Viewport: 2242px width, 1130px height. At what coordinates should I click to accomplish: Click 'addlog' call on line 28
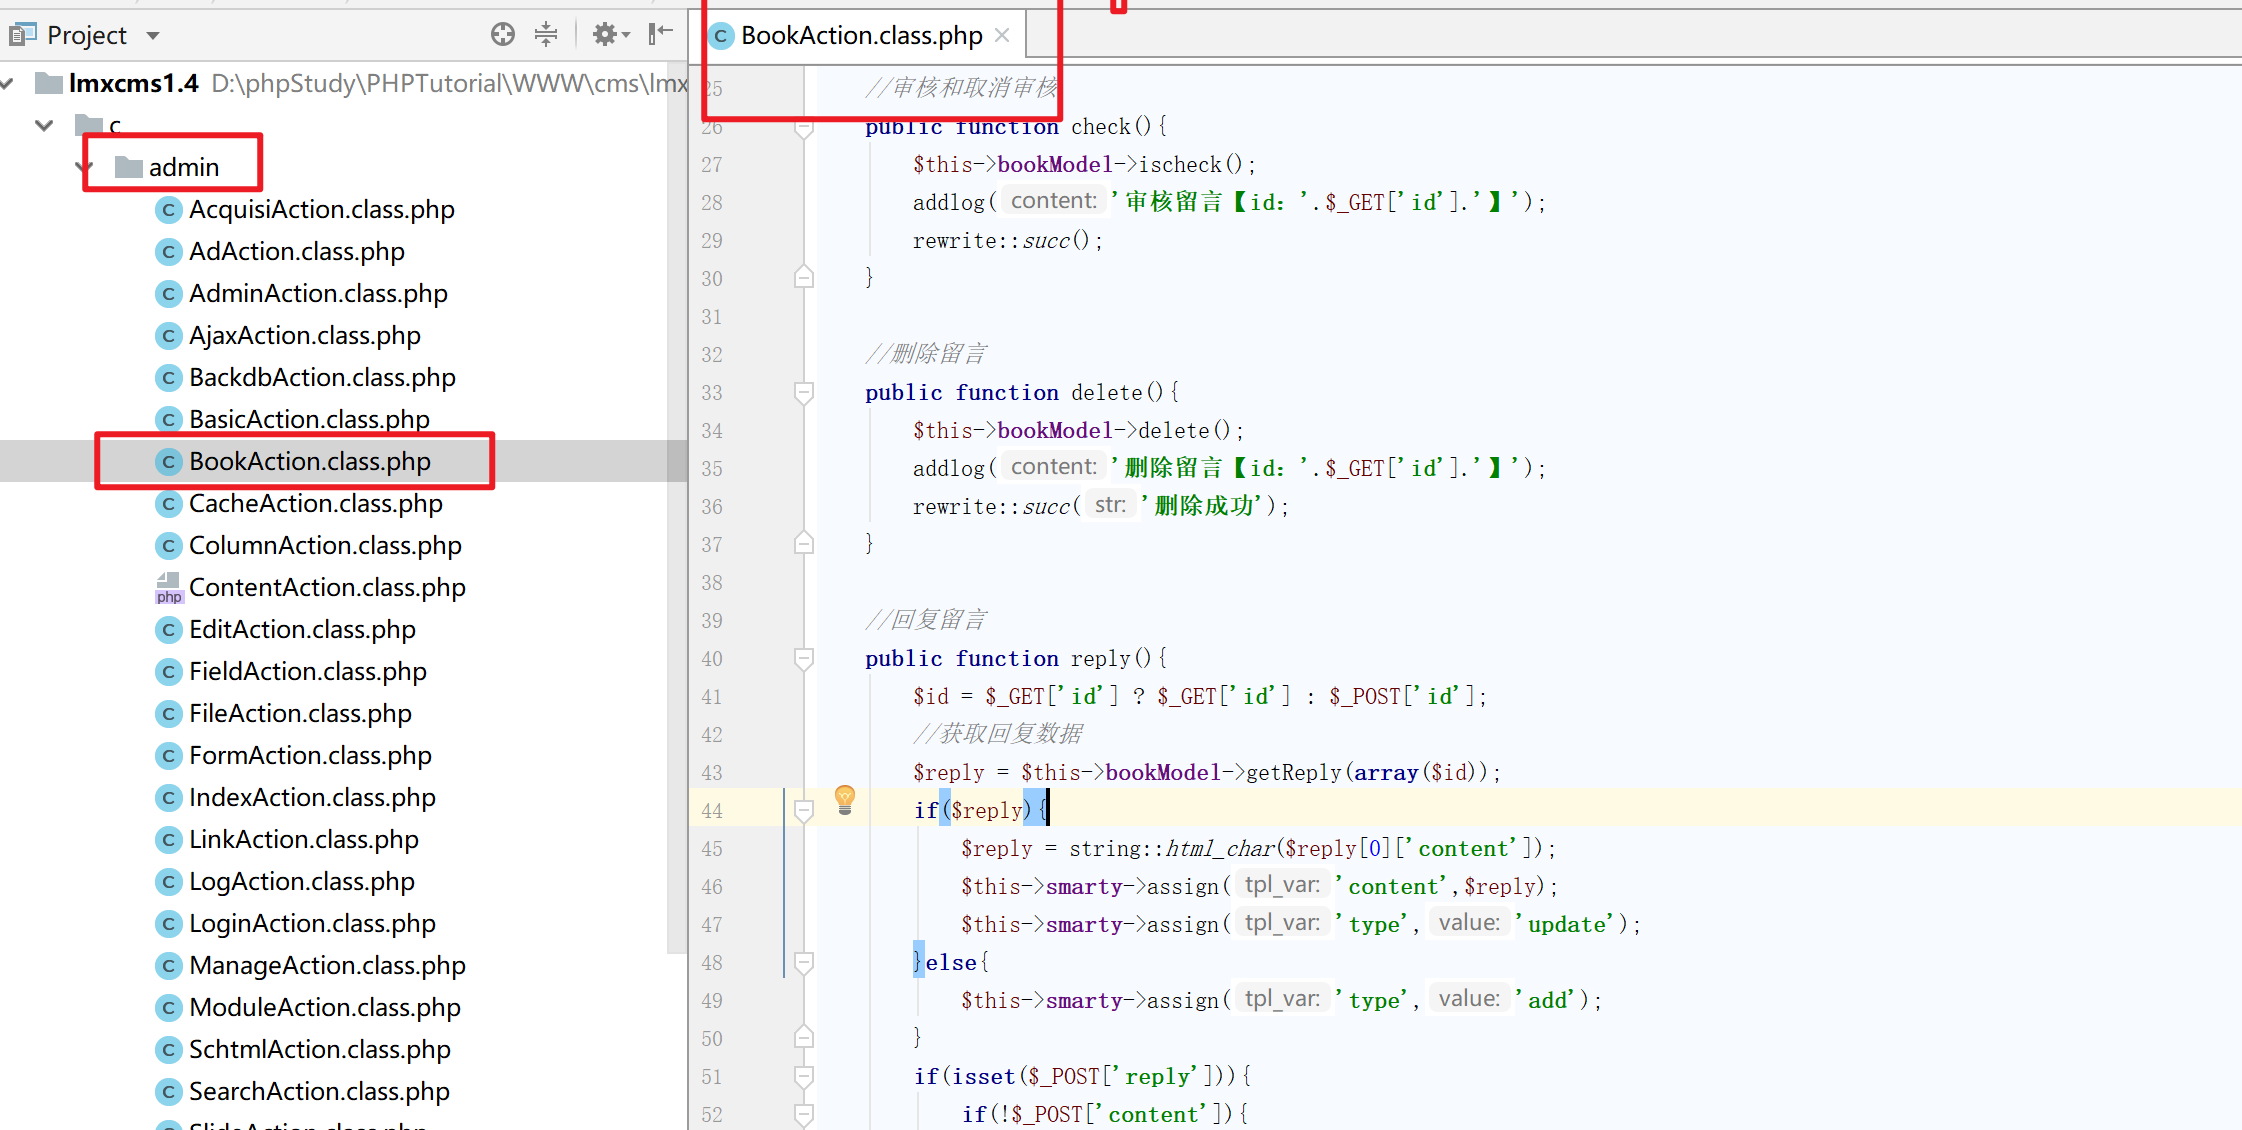tap(948, 203)
